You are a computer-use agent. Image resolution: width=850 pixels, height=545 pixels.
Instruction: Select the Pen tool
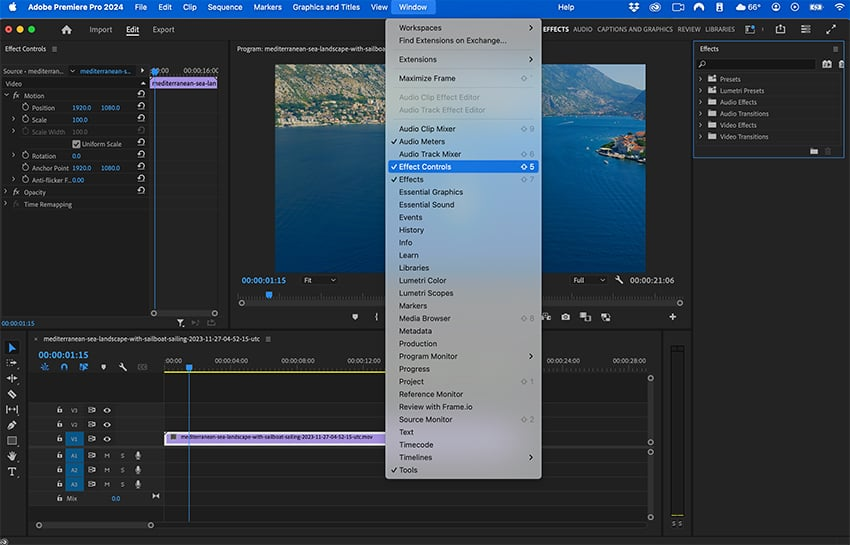pyautogui.click(x=12, y=425)
